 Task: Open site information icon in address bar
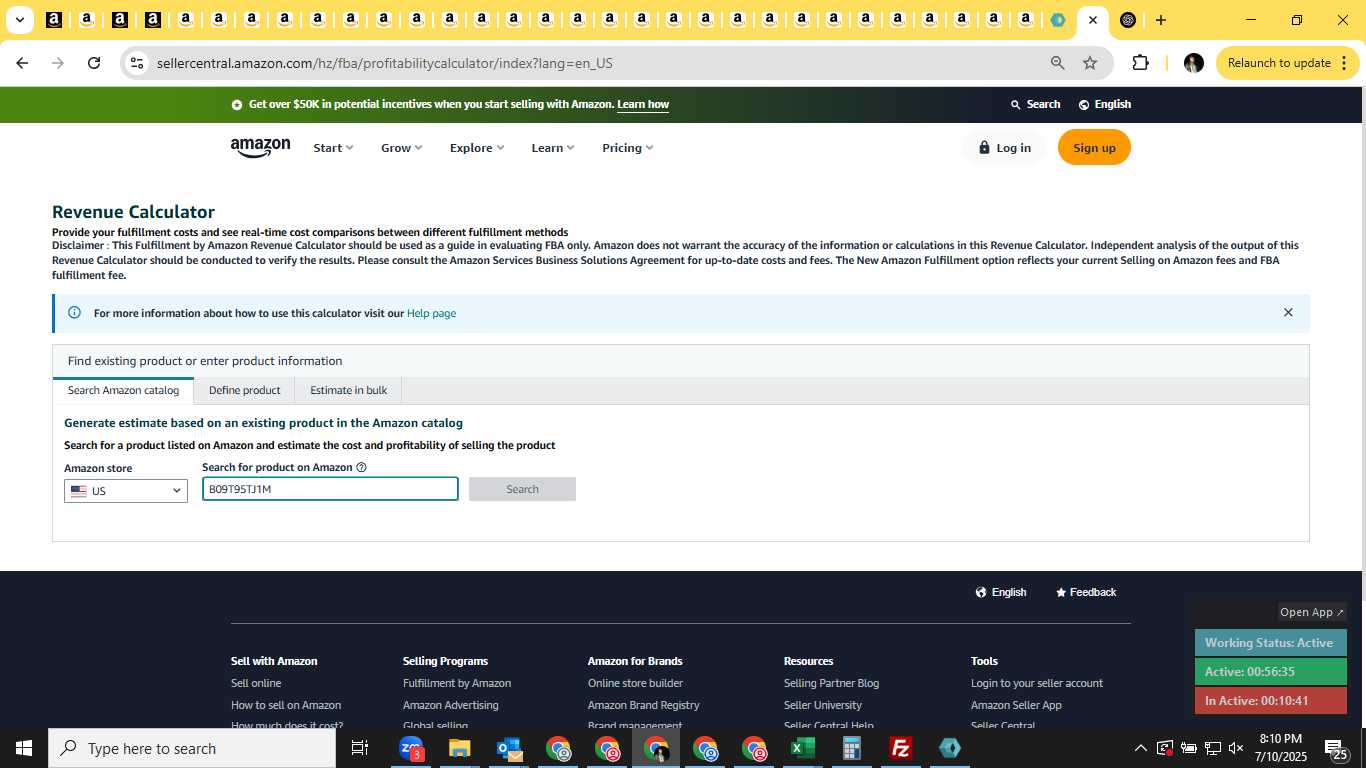[137, 63]
